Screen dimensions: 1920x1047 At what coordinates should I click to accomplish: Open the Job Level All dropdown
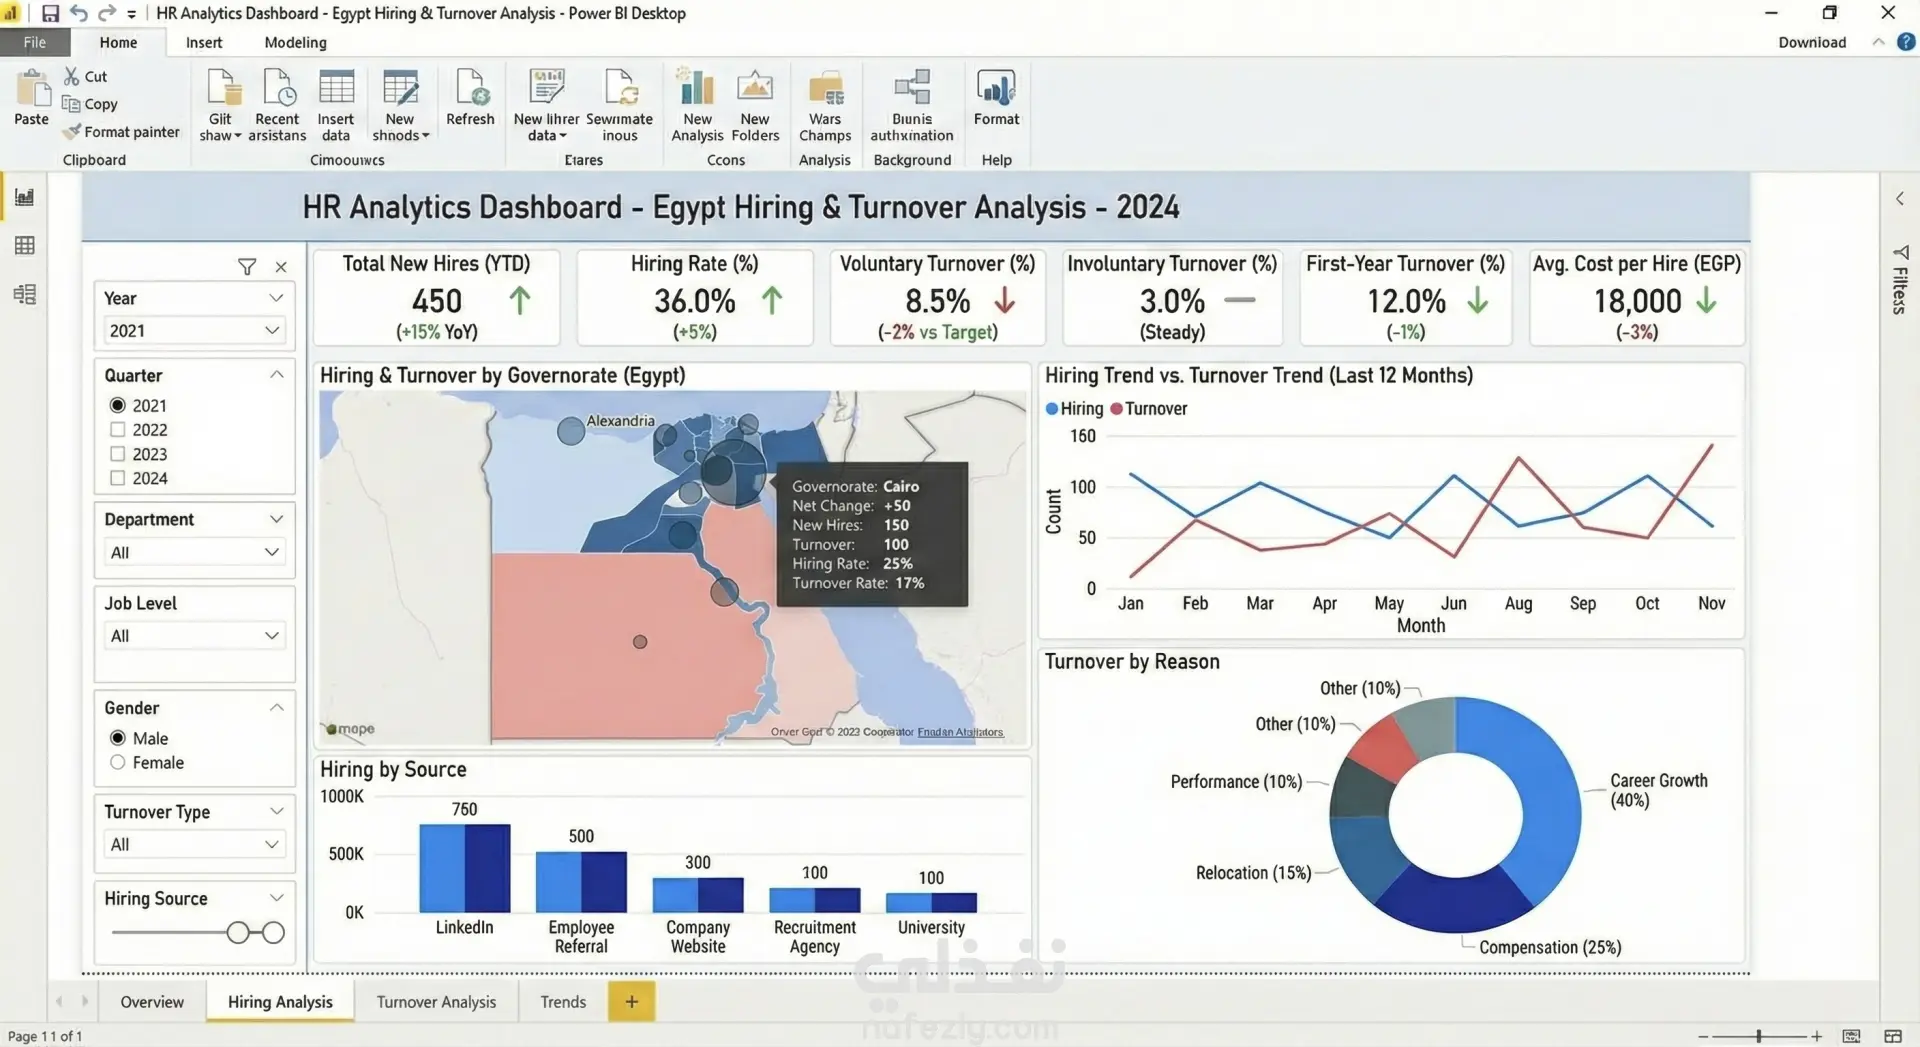[x=194, y=636]
